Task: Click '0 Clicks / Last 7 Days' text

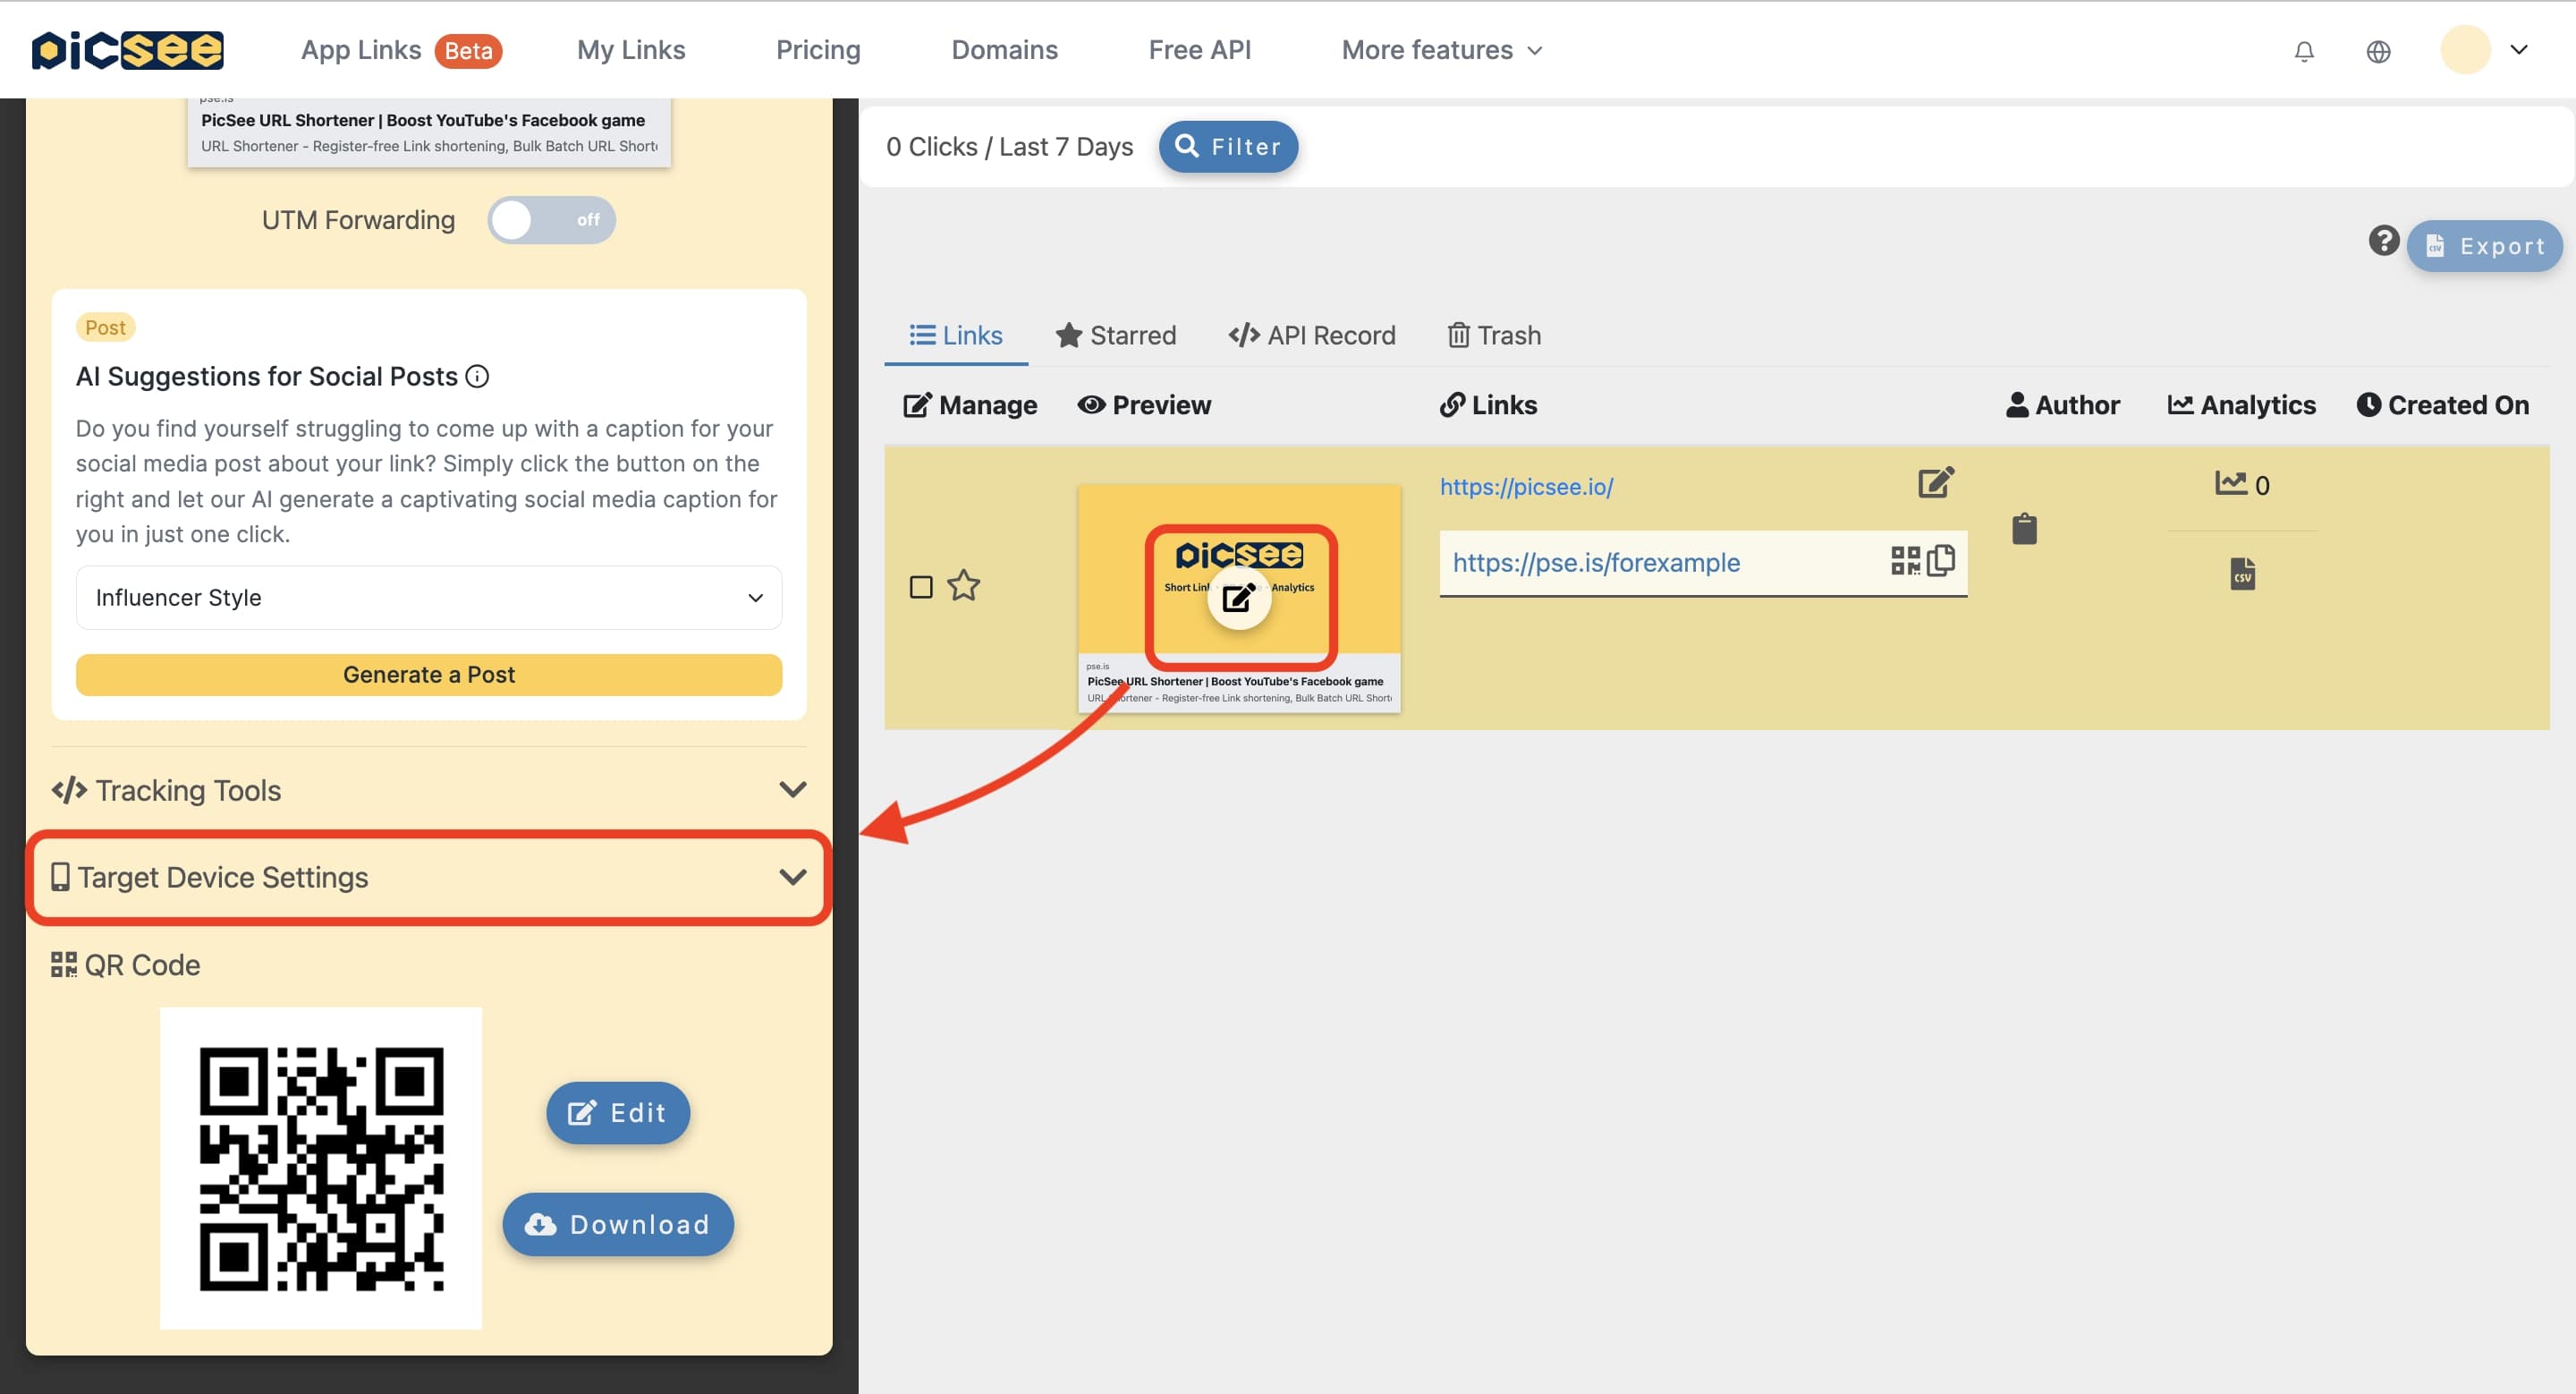Action: tap(1009, 147)
